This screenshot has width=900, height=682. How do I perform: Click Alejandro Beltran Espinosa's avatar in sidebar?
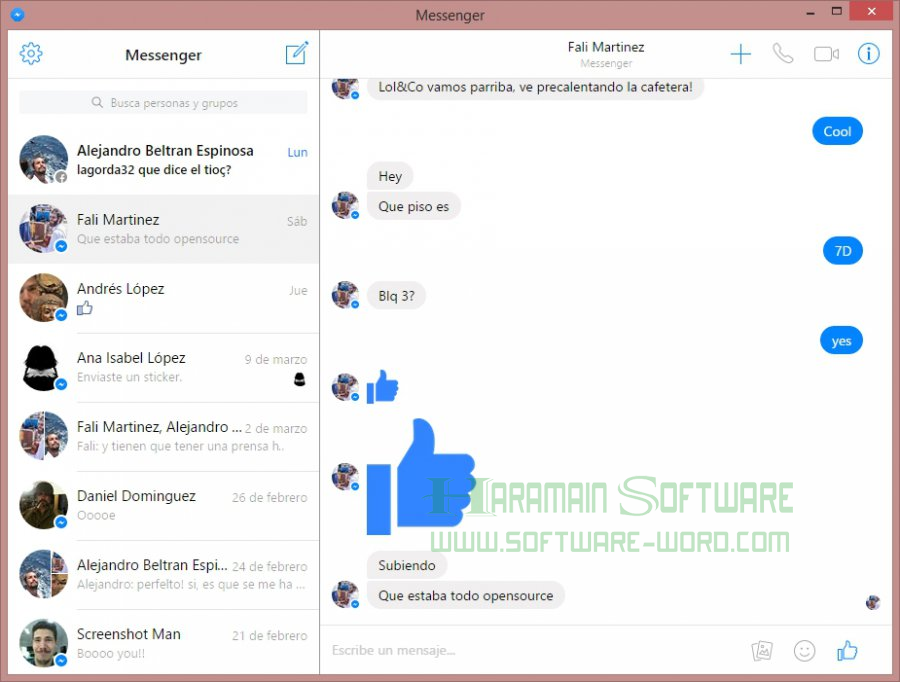(x=44, y=160)
